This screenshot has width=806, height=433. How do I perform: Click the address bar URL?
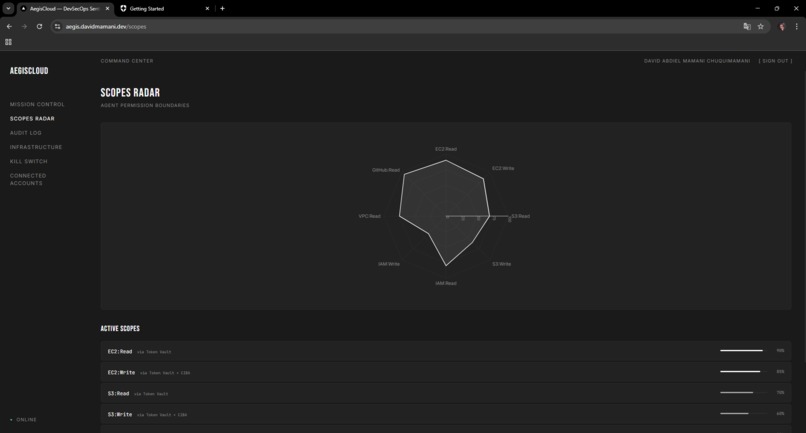click(105, 26)
